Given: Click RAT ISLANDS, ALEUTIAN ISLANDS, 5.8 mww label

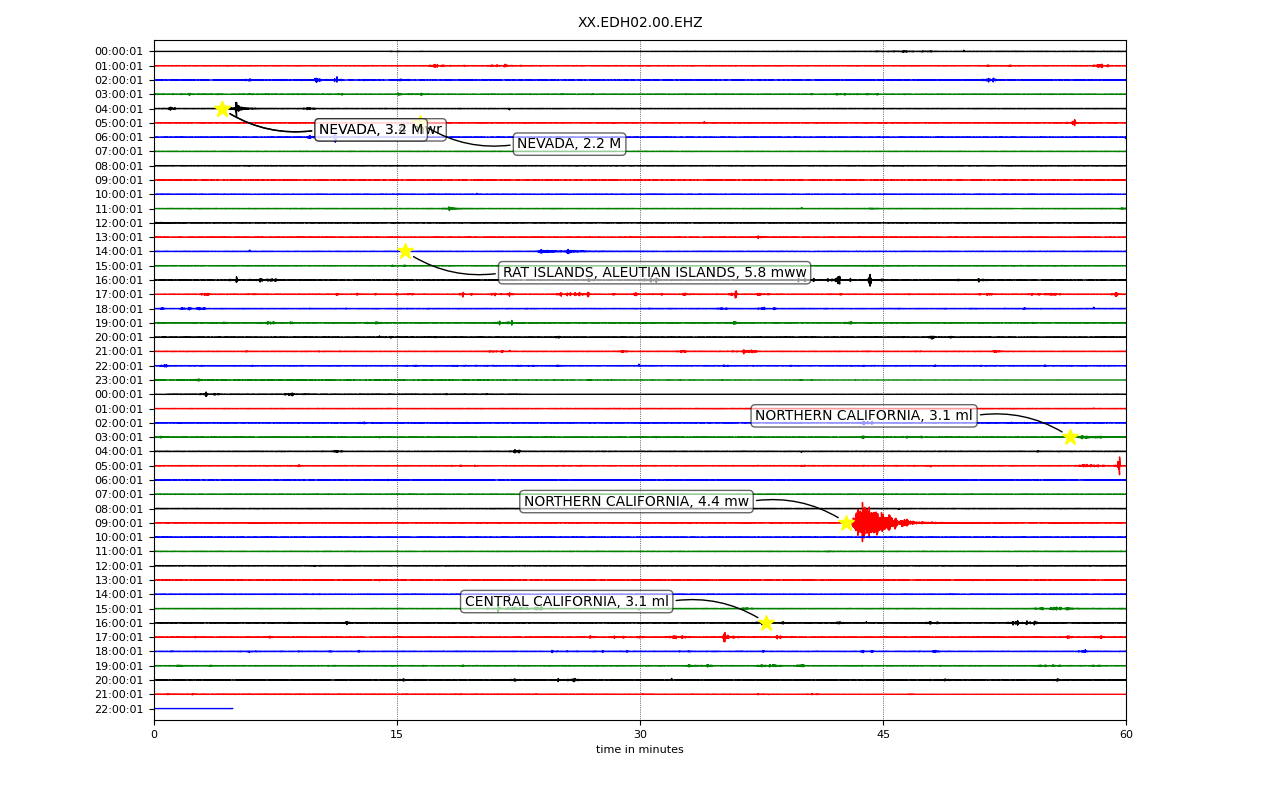Looking at the screenshot, I should [654, 273].
